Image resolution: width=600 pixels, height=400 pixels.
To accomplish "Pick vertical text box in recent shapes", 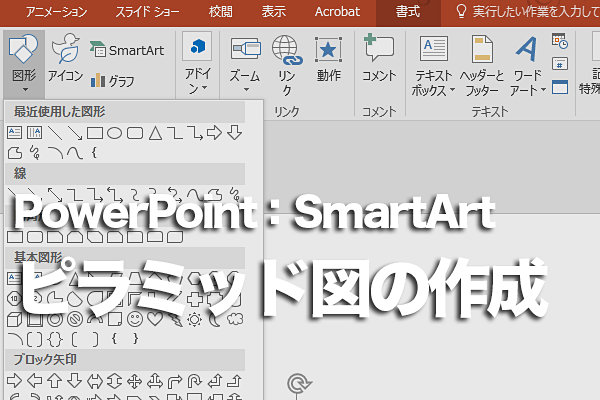I will point(34,133).
